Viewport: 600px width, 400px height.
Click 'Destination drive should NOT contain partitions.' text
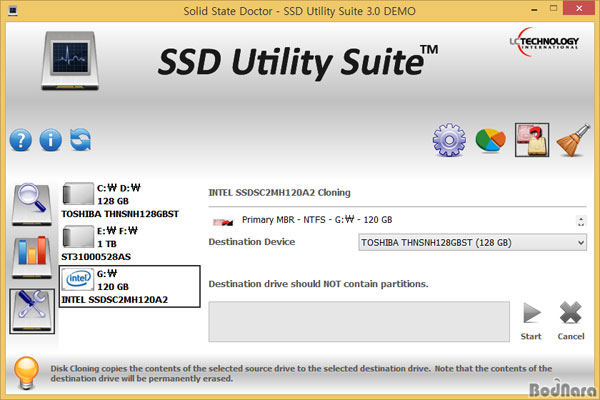point(318,284)
